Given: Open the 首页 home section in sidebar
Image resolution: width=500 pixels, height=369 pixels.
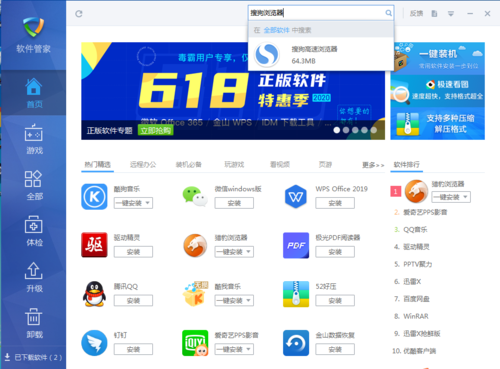Looking at the screenshot, I should 33,93.
